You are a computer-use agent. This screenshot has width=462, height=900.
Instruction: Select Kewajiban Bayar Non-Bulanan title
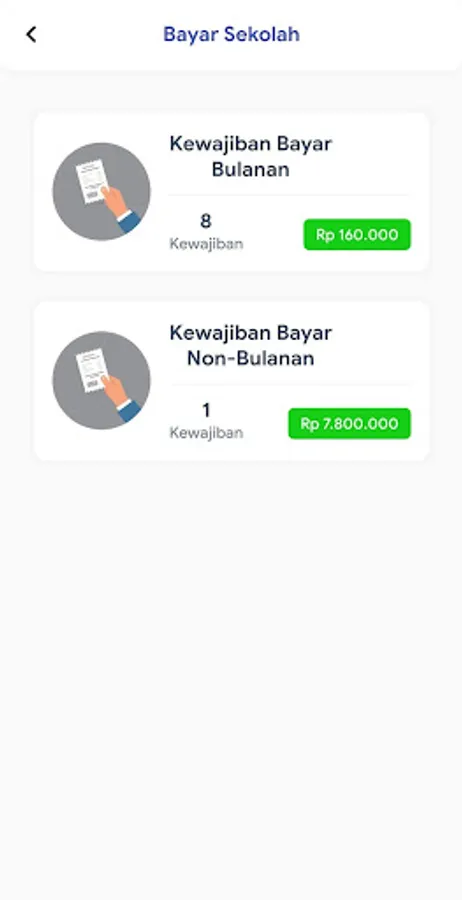(251, 345)
